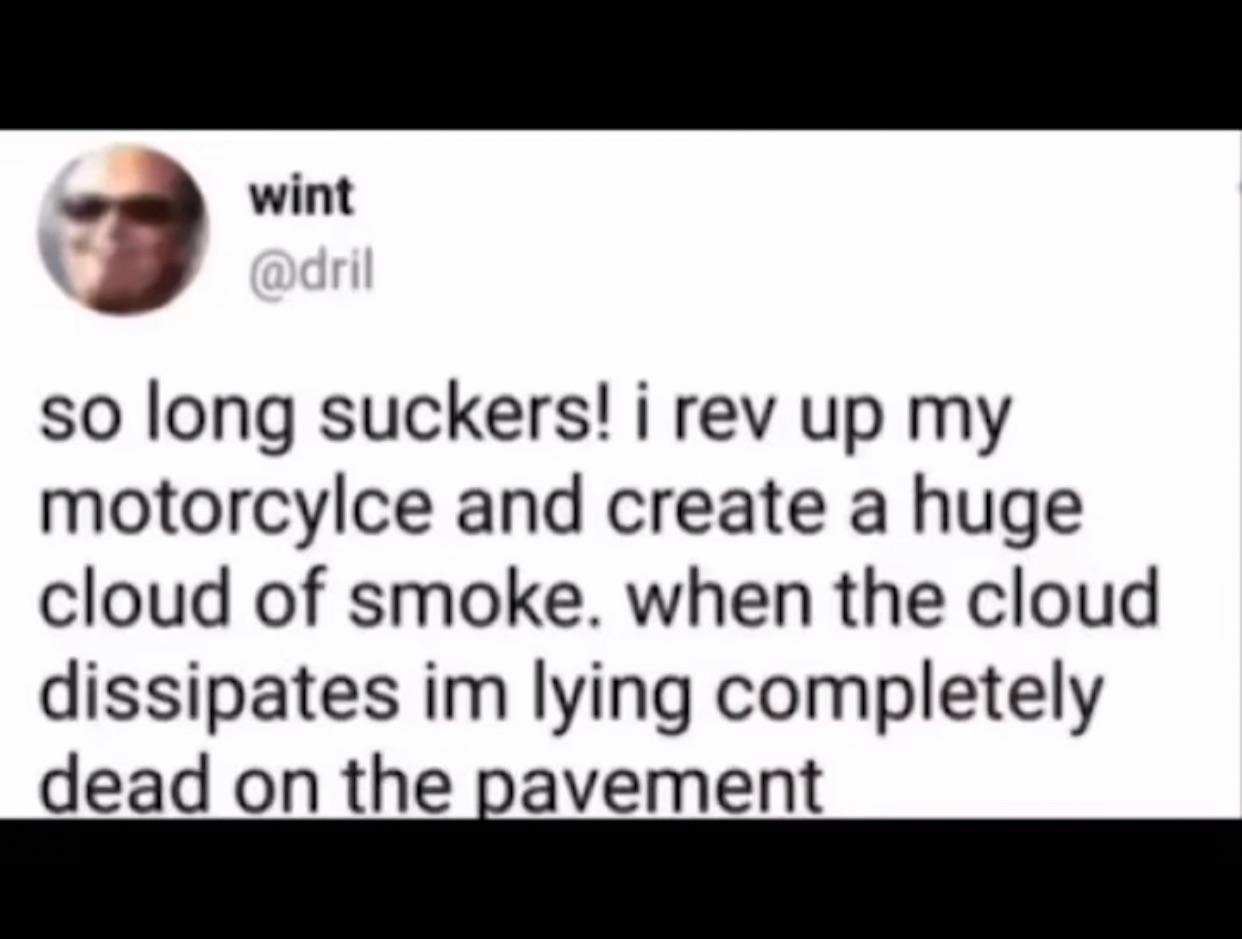Click the sunglasses on the avatar photo

point(118,208)
